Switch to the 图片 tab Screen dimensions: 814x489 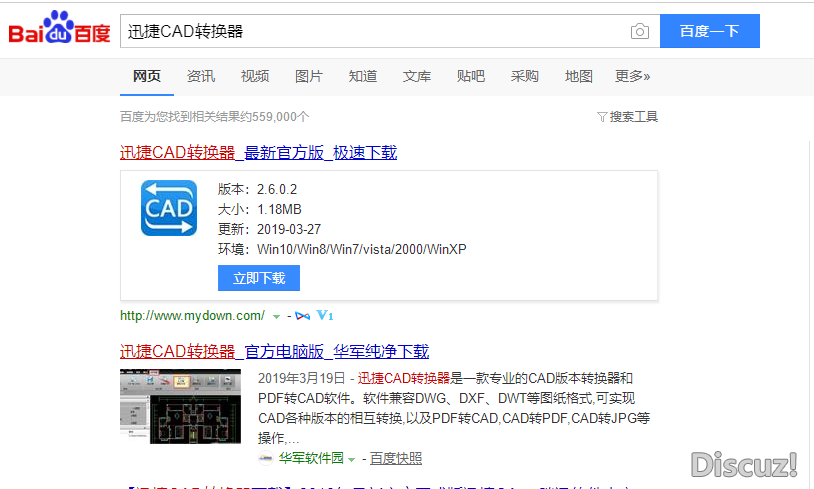click(x=309, y=76)
